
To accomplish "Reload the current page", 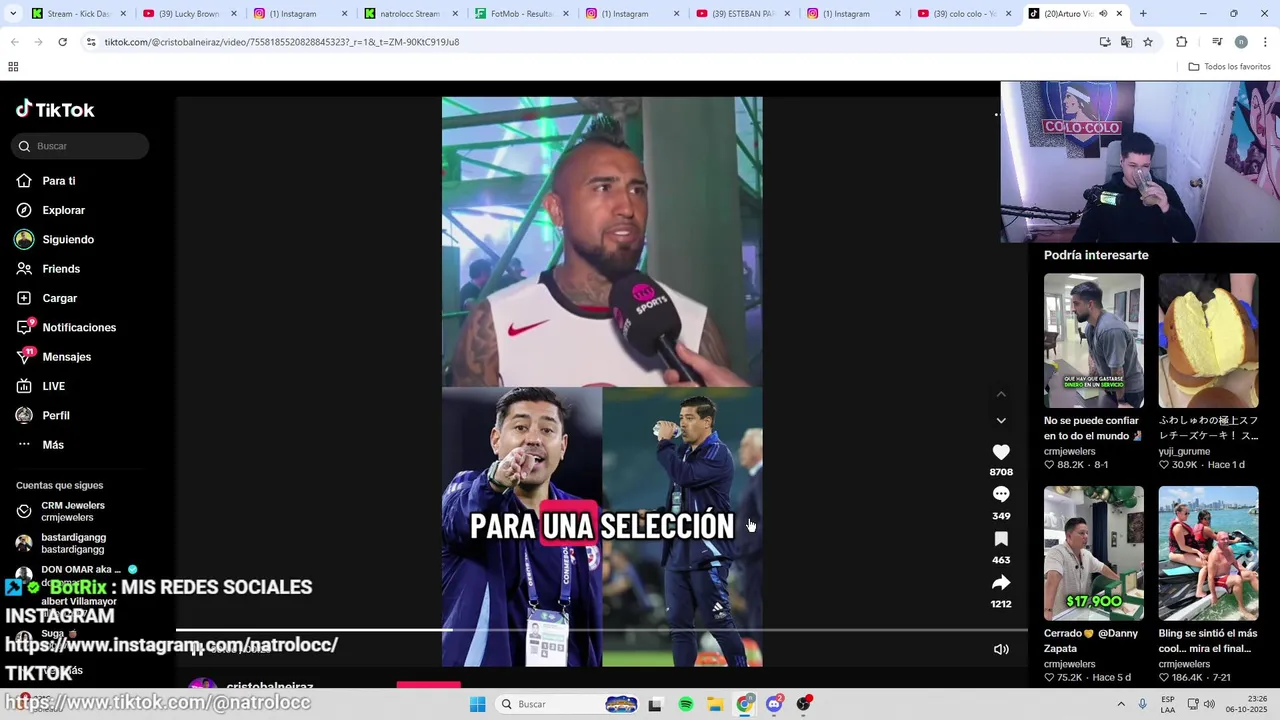I will 62,42.
